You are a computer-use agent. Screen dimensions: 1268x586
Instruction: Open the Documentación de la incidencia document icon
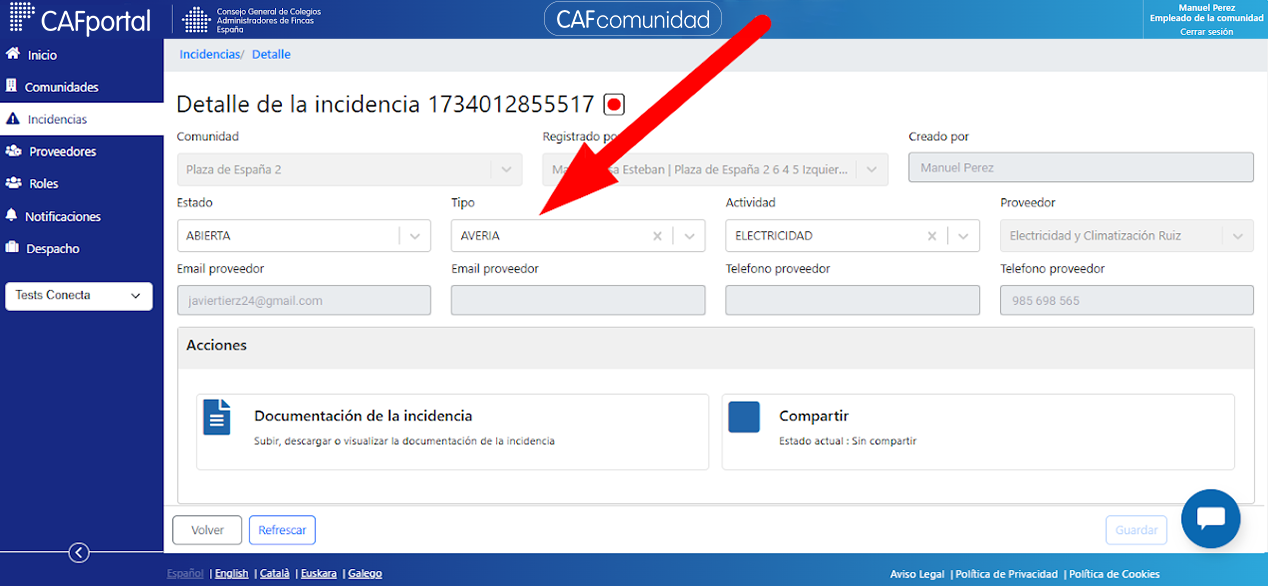pyautogui.click(x=217, y=417)
